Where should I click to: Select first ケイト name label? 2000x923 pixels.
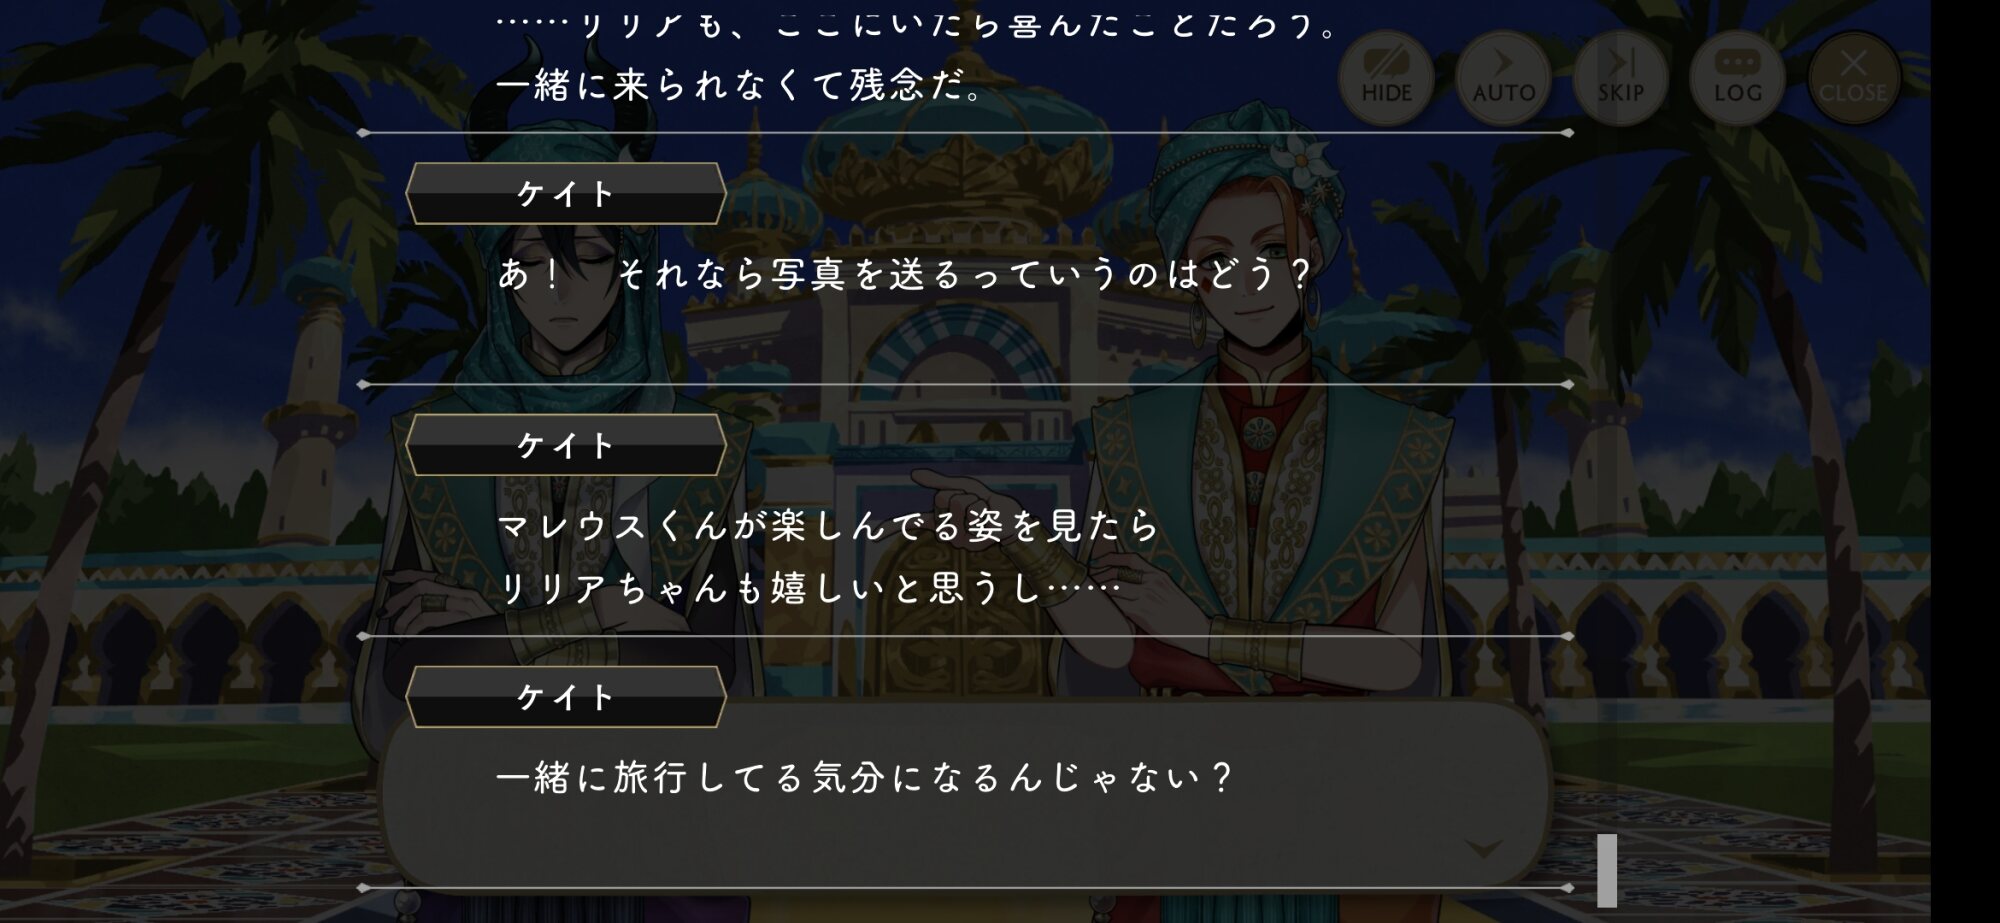[x=565, y=193]
